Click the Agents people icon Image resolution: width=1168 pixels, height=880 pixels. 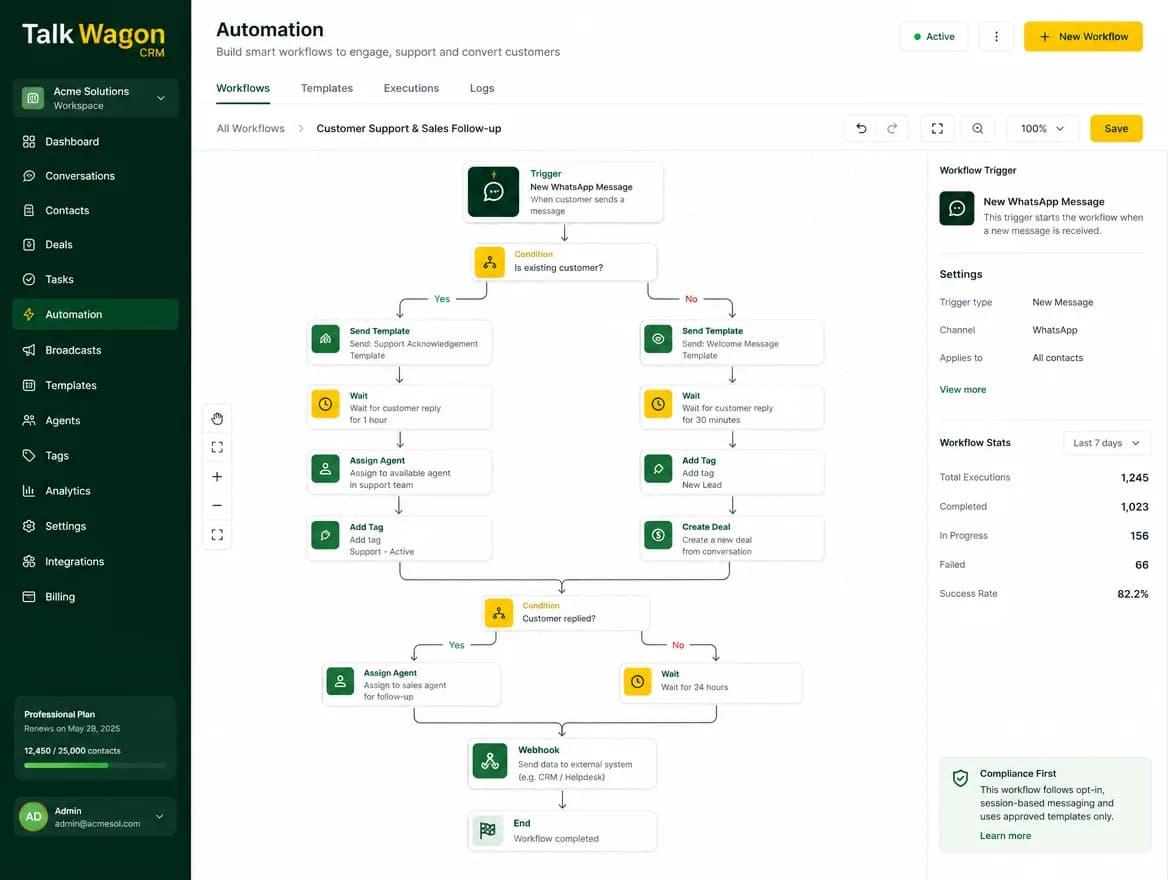[x=29, y=420]
